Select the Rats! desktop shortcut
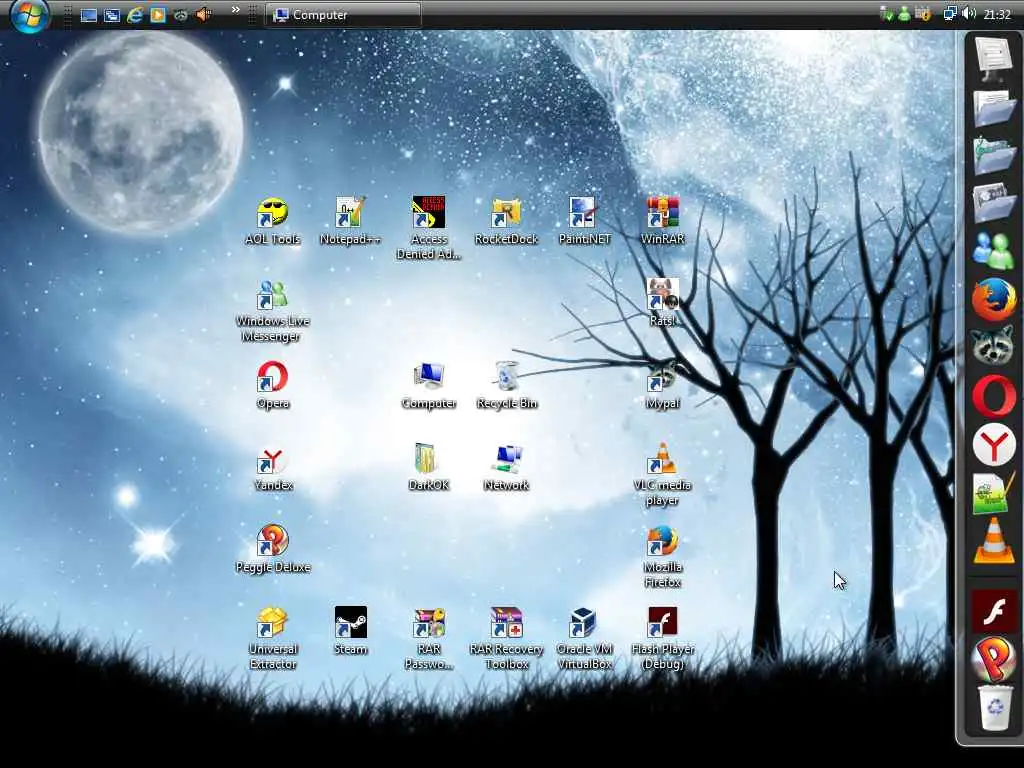1024x768 pixels. [662, 303]
